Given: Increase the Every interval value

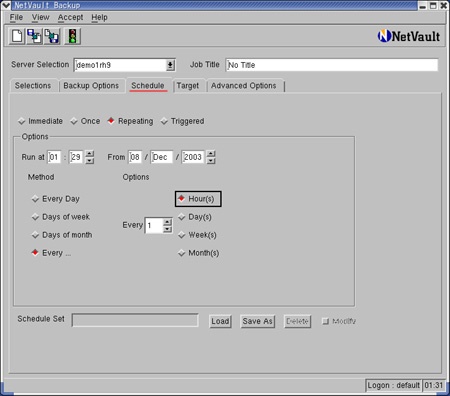Looking at the screenshot, I should [x=167, y=222].
